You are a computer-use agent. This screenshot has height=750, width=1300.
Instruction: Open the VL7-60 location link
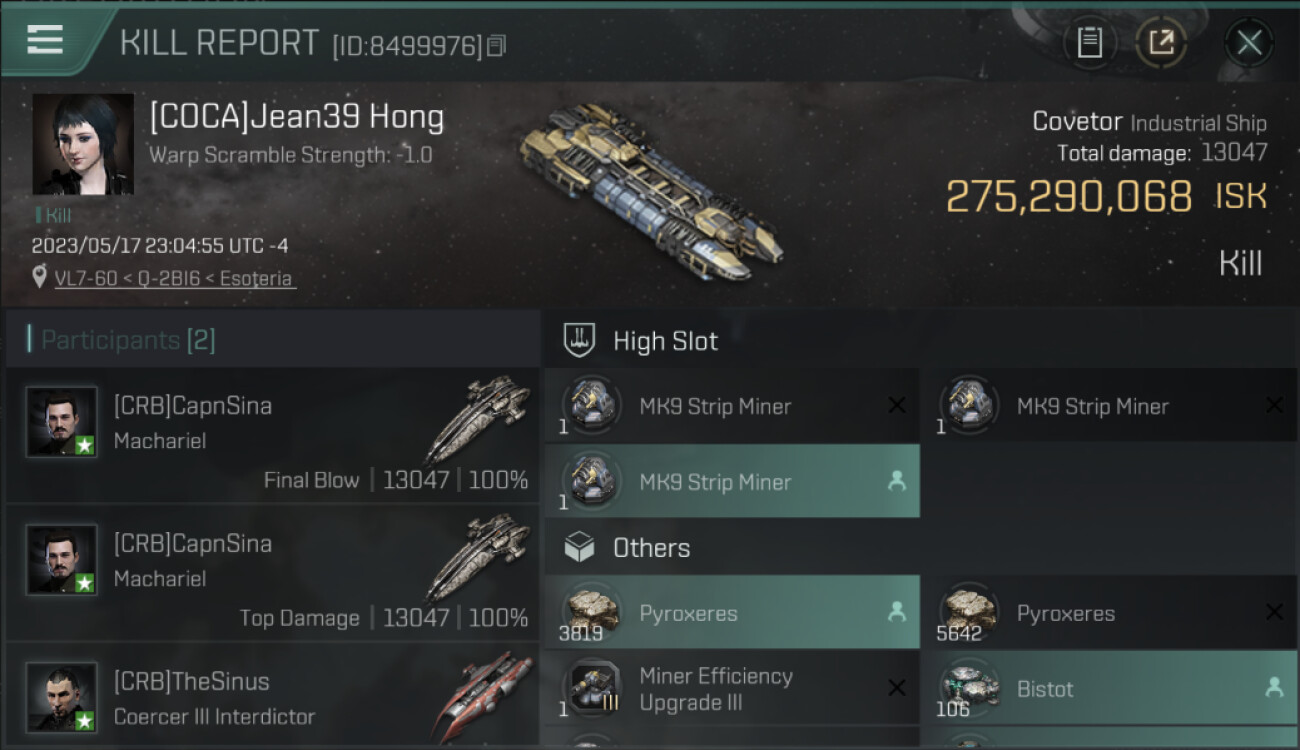pos(175,278)
